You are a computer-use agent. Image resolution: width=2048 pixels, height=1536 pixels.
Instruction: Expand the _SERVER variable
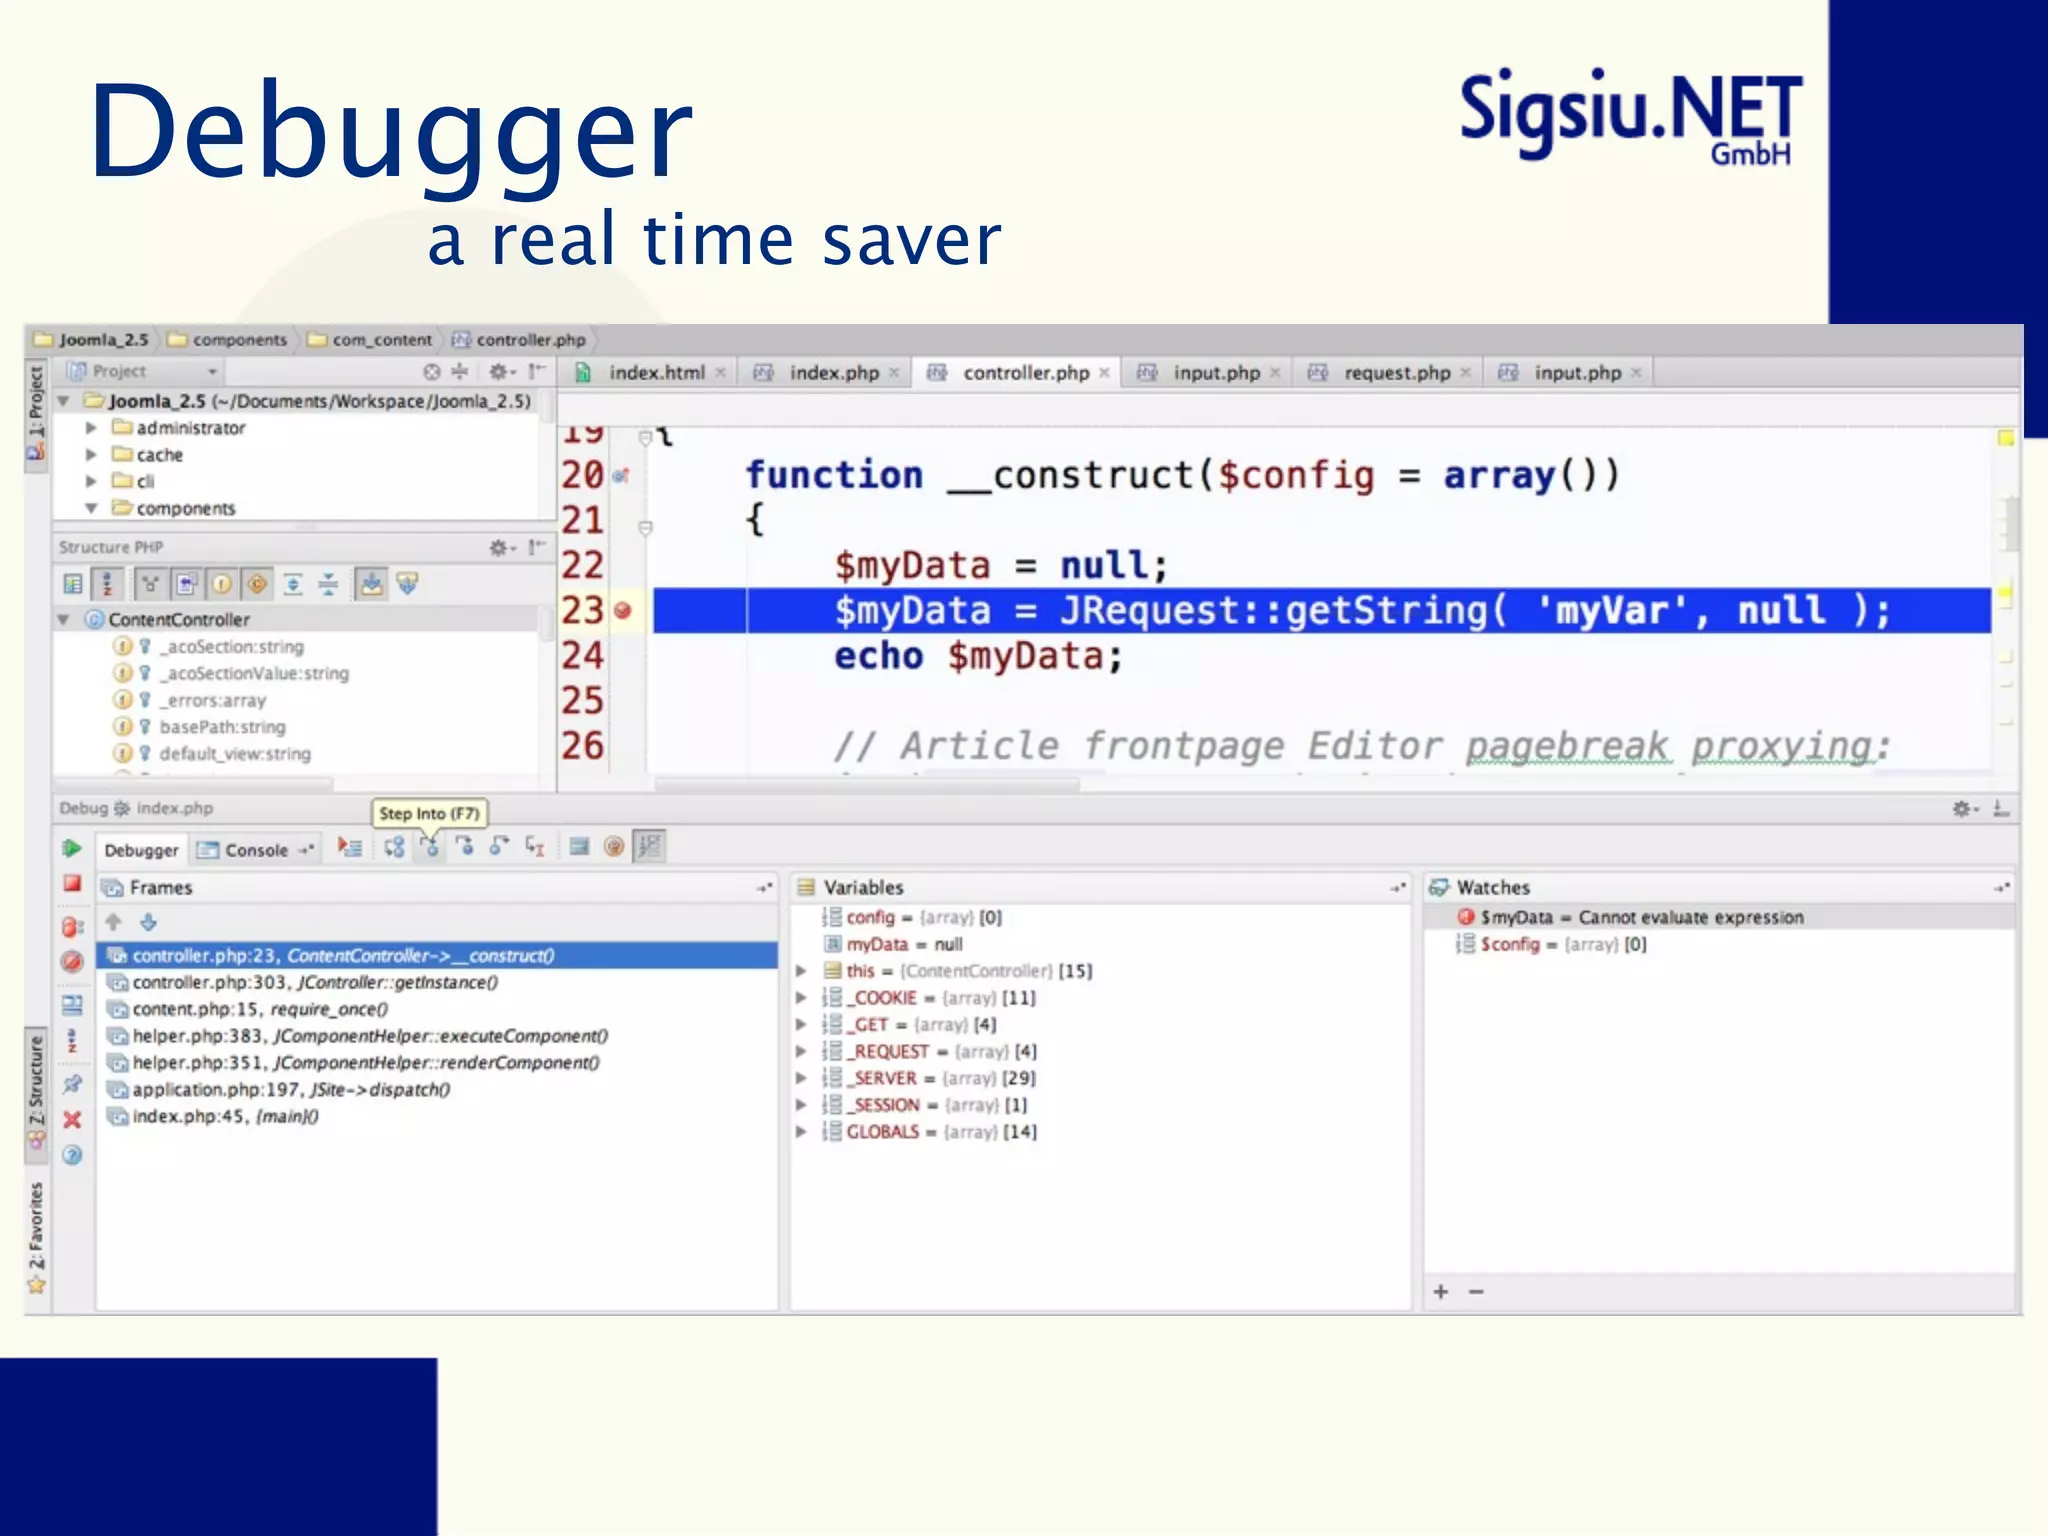[x=801, y=1078]
